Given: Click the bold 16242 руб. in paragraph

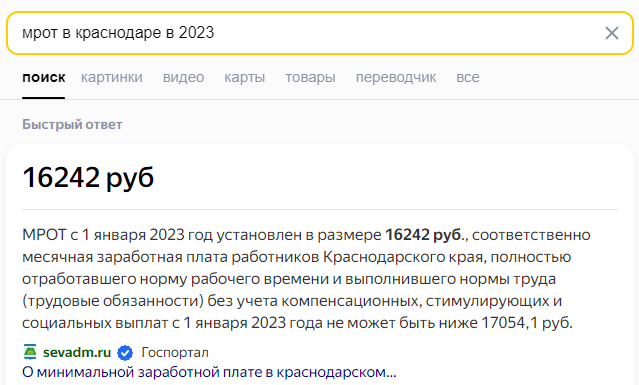Looking at the screenshot, I should (424, 235).
